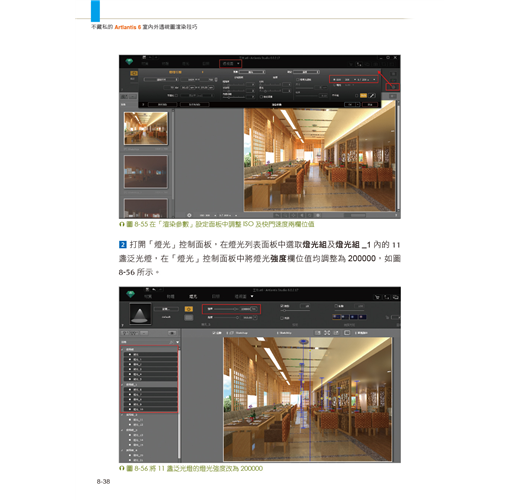Click the shopping cart icon in lower window
Viewport: 520px width, 500px height.
click(x=377, y=297)
